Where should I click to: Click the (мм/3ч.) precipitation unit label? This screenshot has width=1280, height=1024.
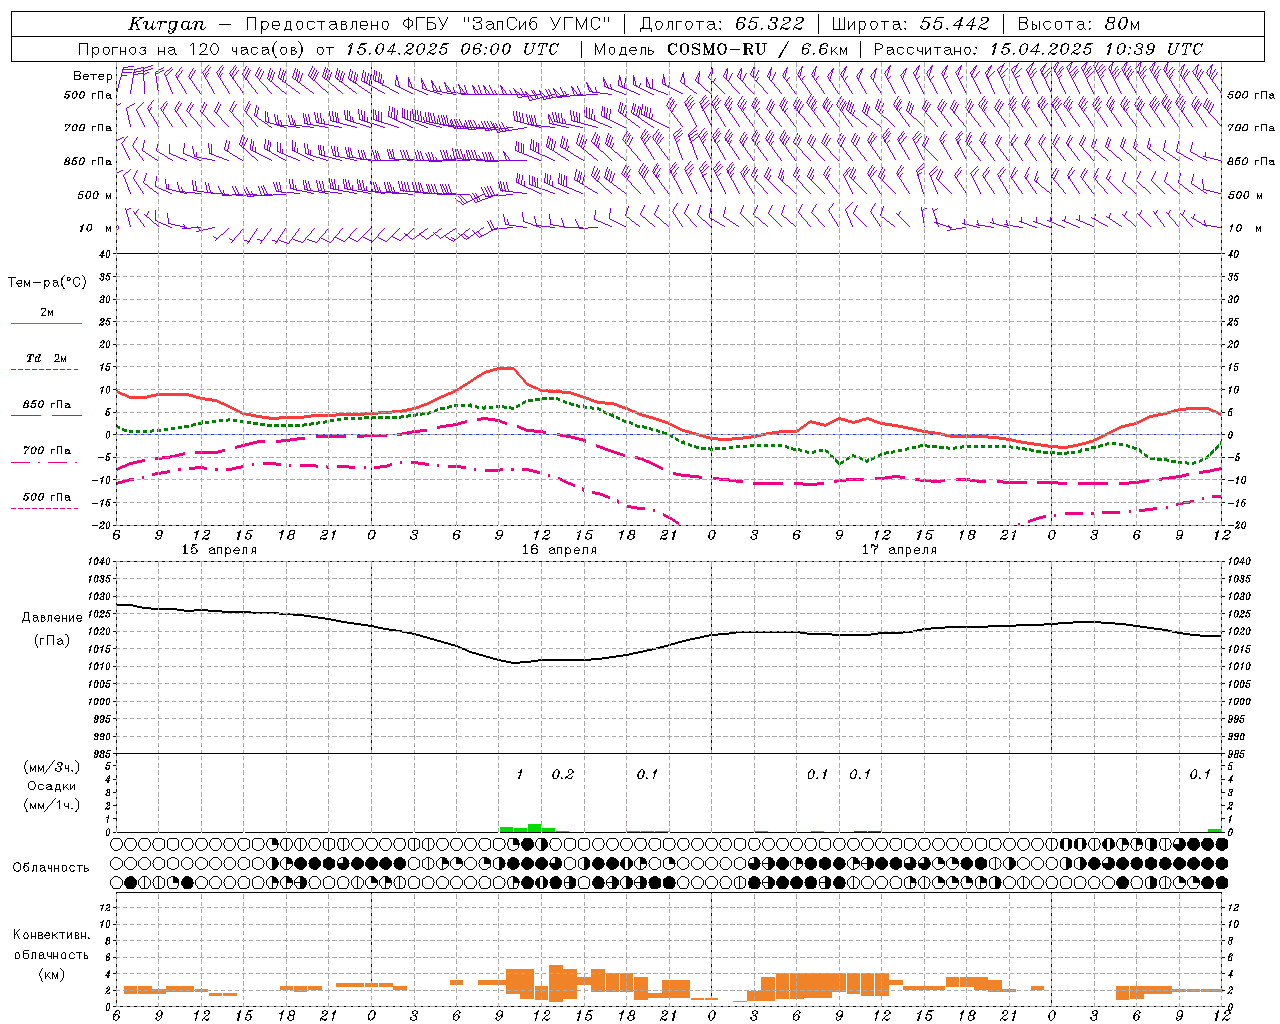tap(50, 766)
